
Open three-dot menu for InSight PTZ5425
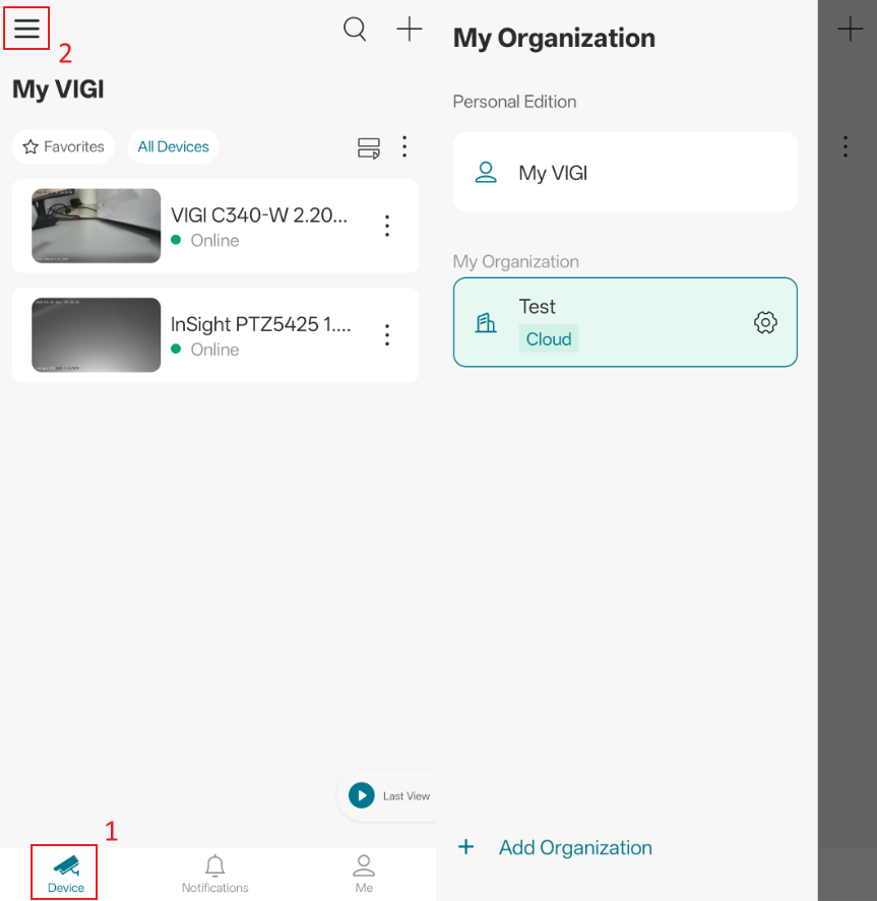pyautogui.click(x=387, y=335)
